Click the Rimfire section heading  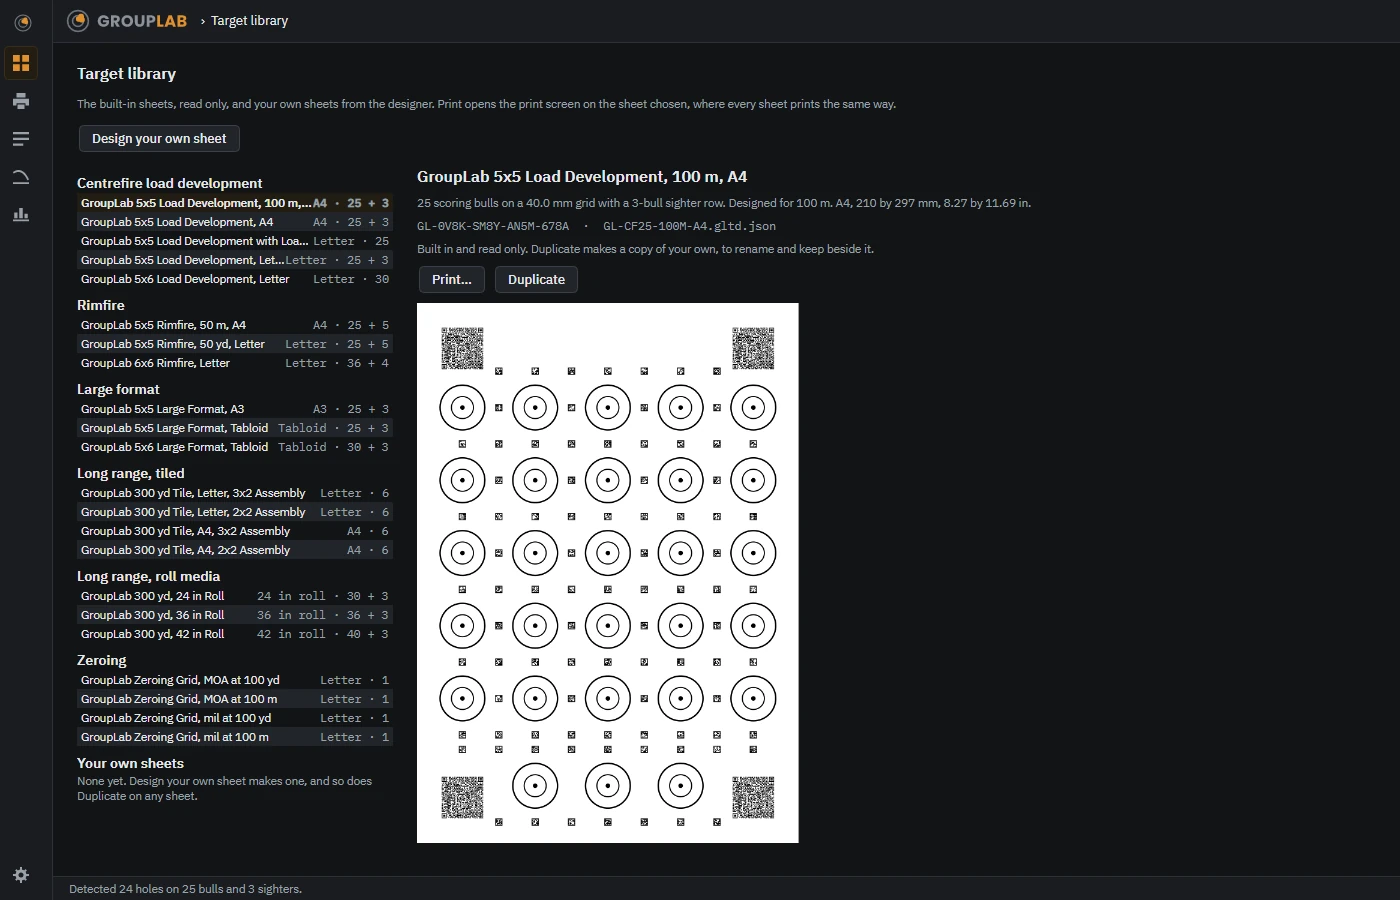[101, 305]
